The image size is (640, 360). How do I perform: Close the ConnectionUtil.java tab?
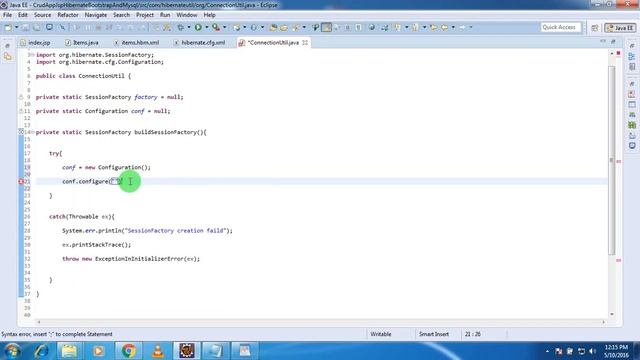tap(305, 42)
